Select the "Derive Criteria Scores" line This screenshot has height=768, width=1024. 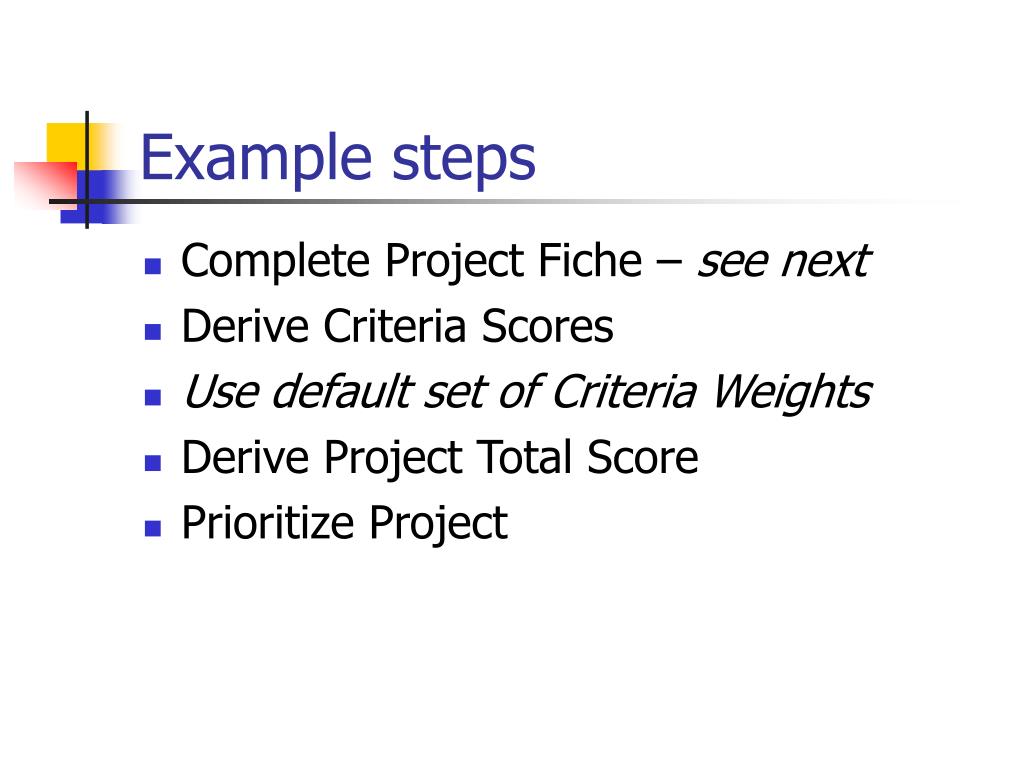pyautogui.click(x=398, y=327)
